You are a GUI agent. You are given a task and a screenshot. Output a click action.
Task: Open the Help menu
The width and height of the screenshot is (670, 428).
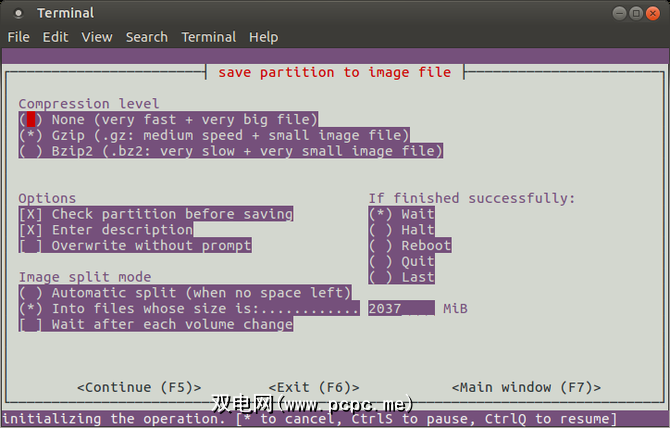pyautogui.click(x=264, y=37)
